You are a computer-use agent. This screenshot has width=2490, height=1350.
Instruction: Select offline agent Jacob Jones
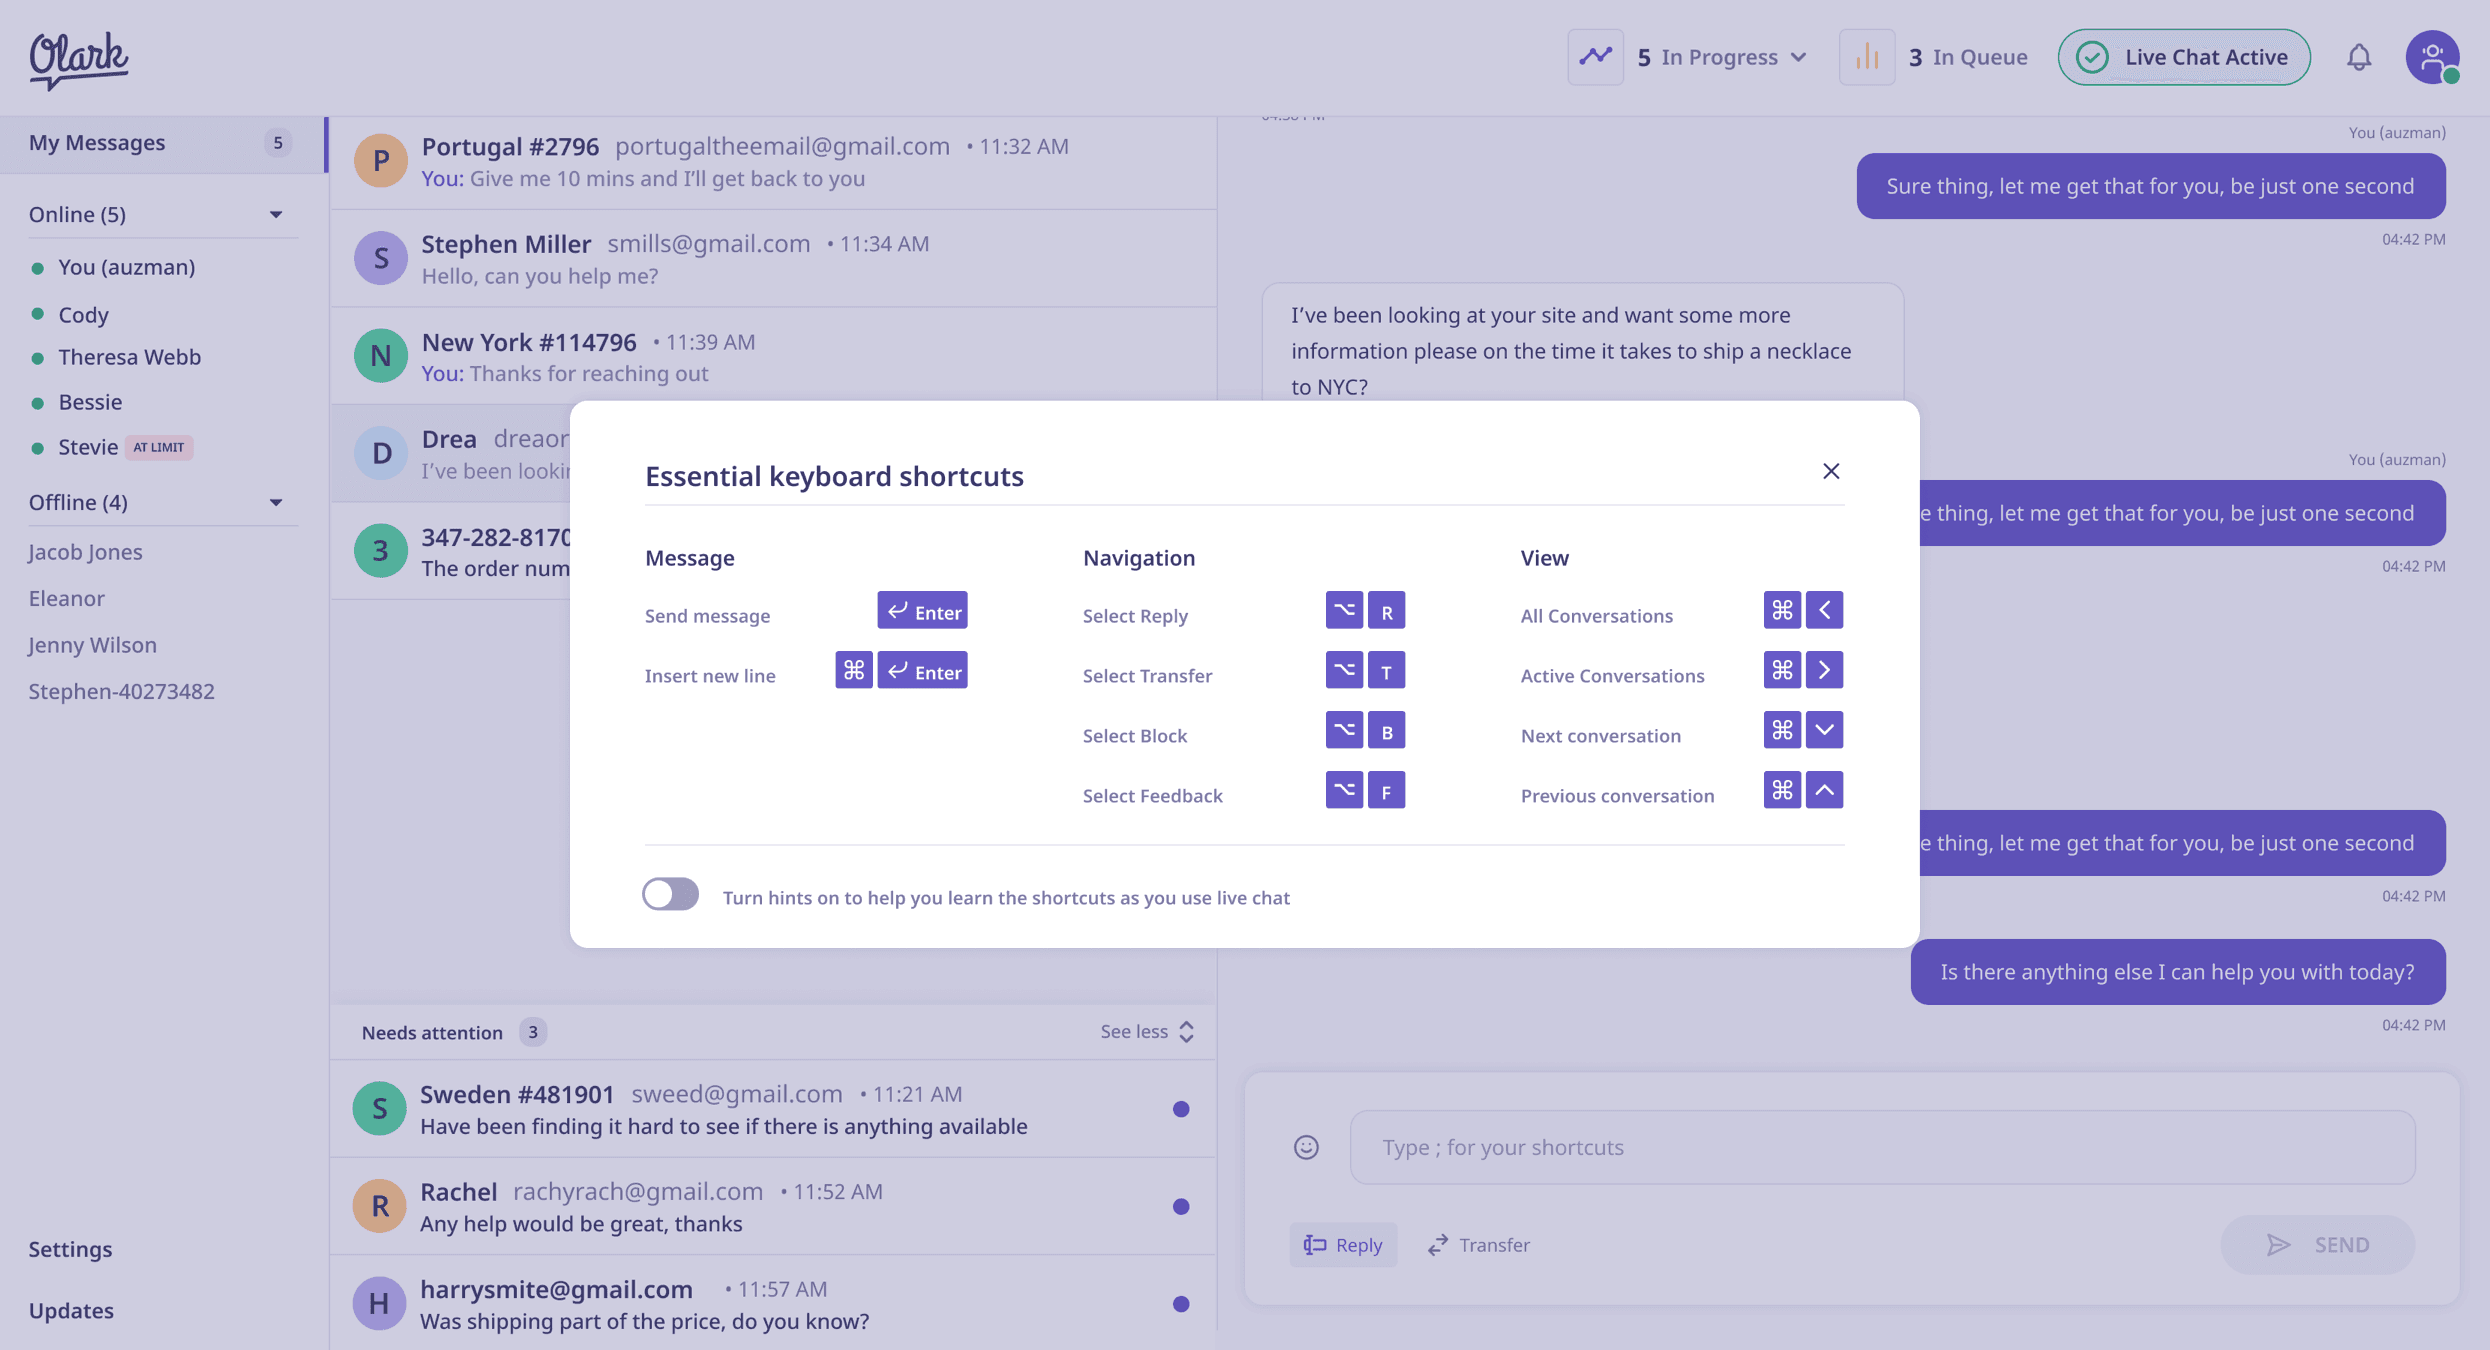[x=85, y=552]
